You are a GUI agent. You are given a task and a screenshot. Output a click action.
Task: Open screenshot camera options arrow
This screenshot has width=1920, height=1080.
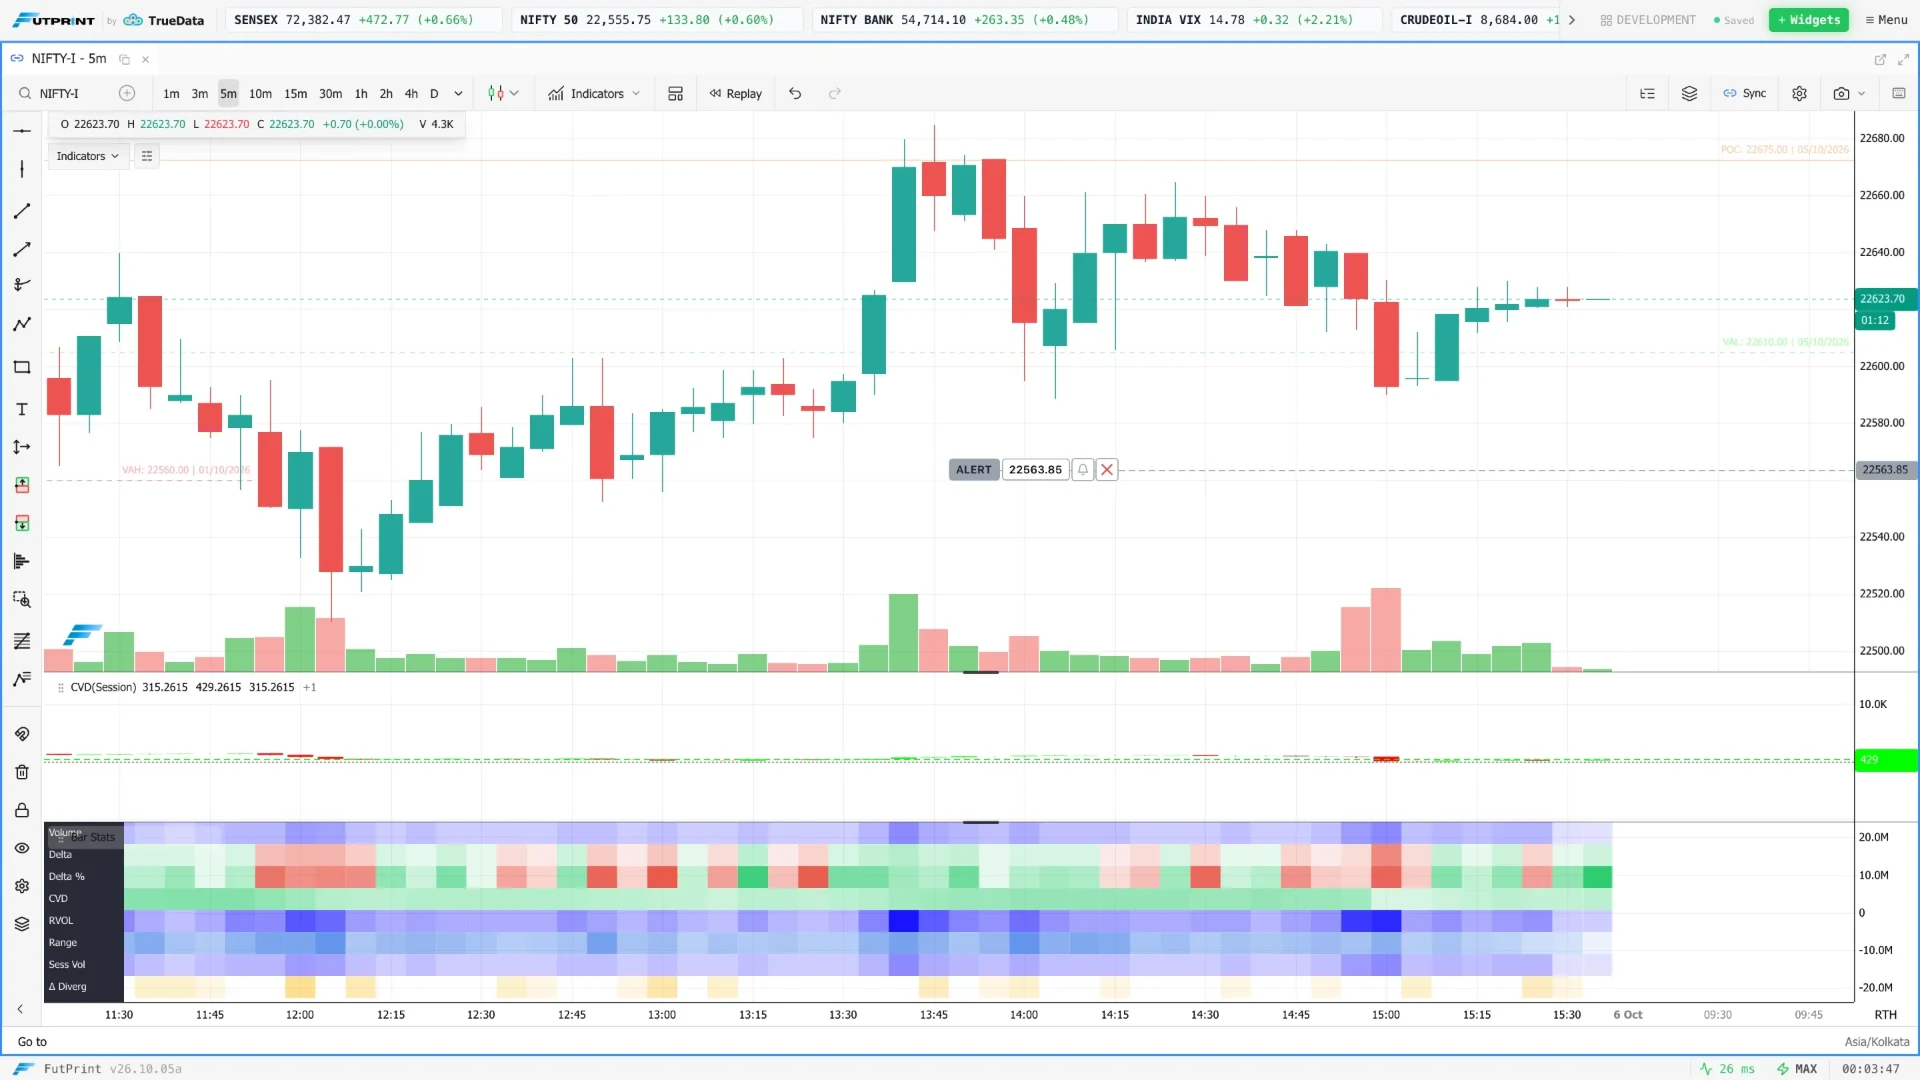pyautogui.click(x=1862, y=93)
